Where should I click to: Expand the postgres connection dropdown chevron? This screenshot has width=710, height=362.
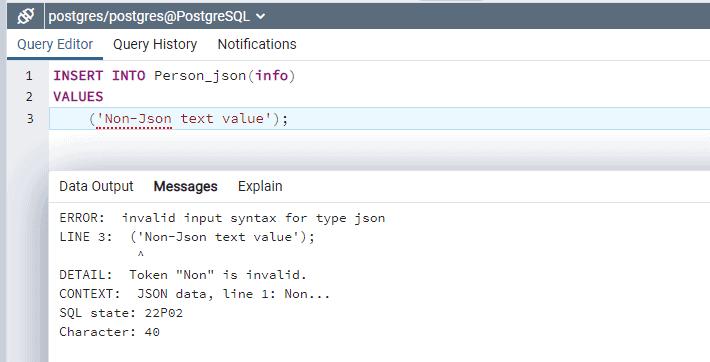point(260,16)
